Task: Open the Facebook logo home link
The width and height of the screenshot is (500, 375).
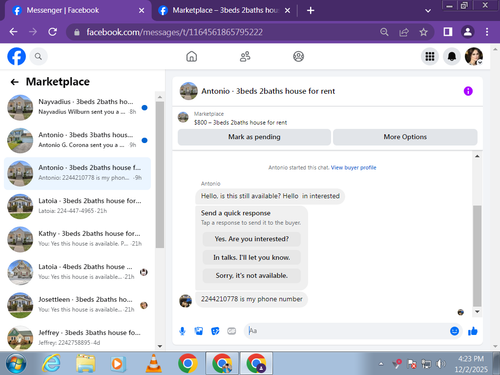Action: pyautogui.click(x=16, y=56)
